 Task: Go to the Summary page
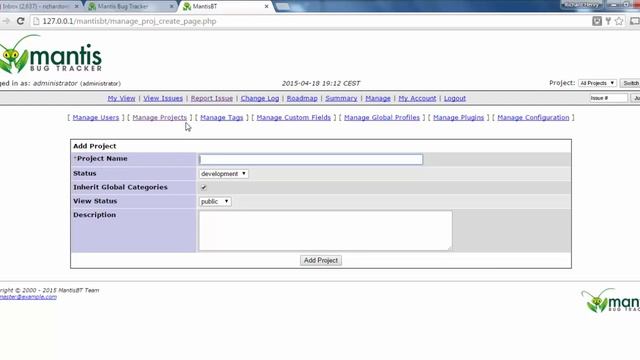point(341,98)
